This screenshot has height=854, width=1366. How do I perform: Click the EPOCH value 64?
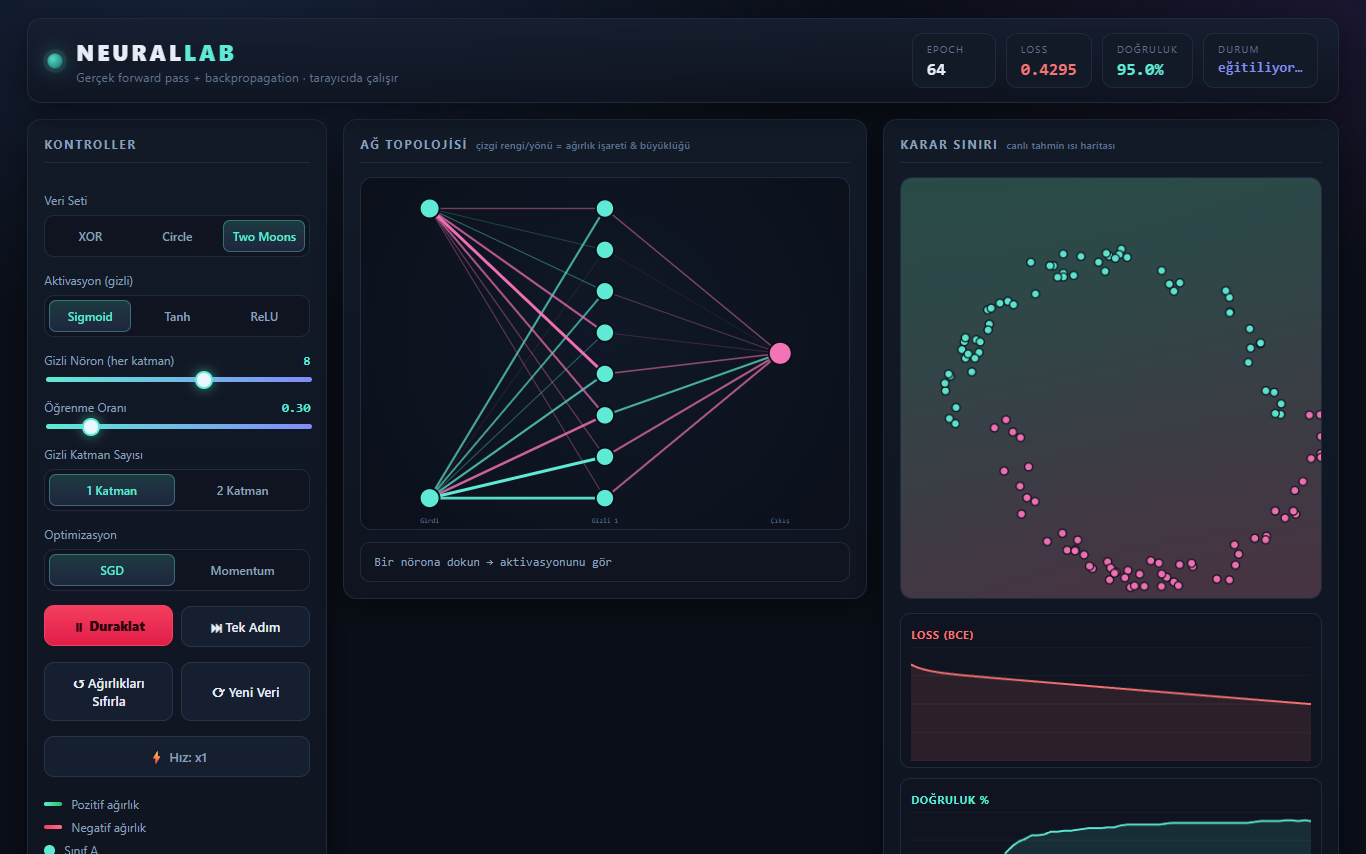[x=936, y=70]
